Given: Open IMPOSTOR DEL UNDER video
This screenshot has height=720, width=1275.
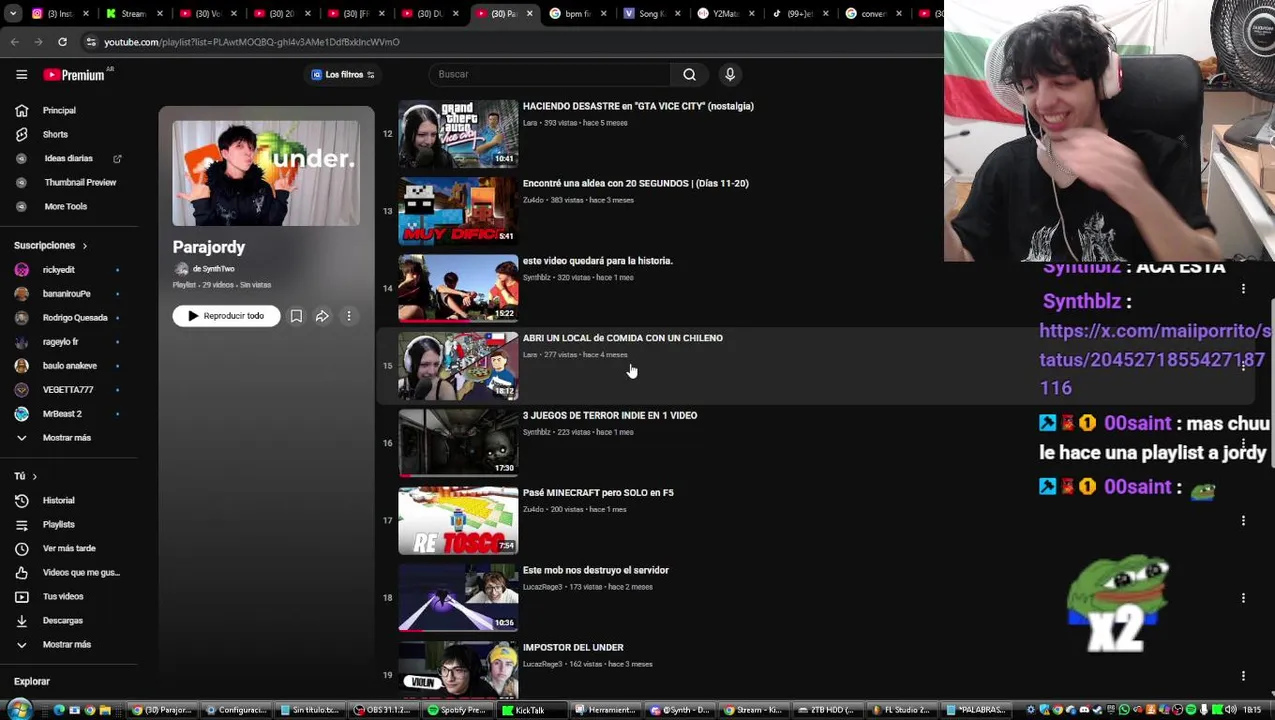Looking at the screenshot, I should 573,647.
